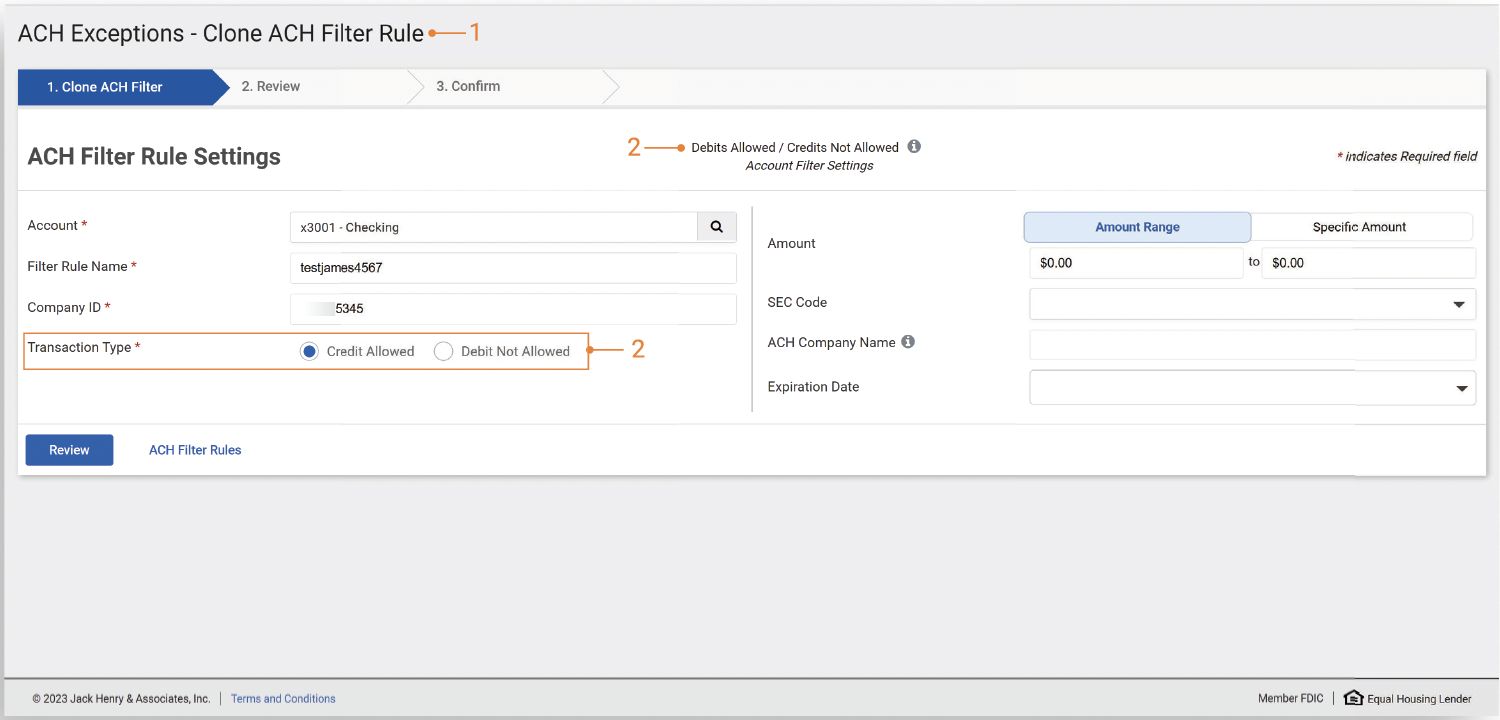Click the Filter Rule Name field
The width and height of the screenshot is (1500, 720).
click(x=512, y=268)
